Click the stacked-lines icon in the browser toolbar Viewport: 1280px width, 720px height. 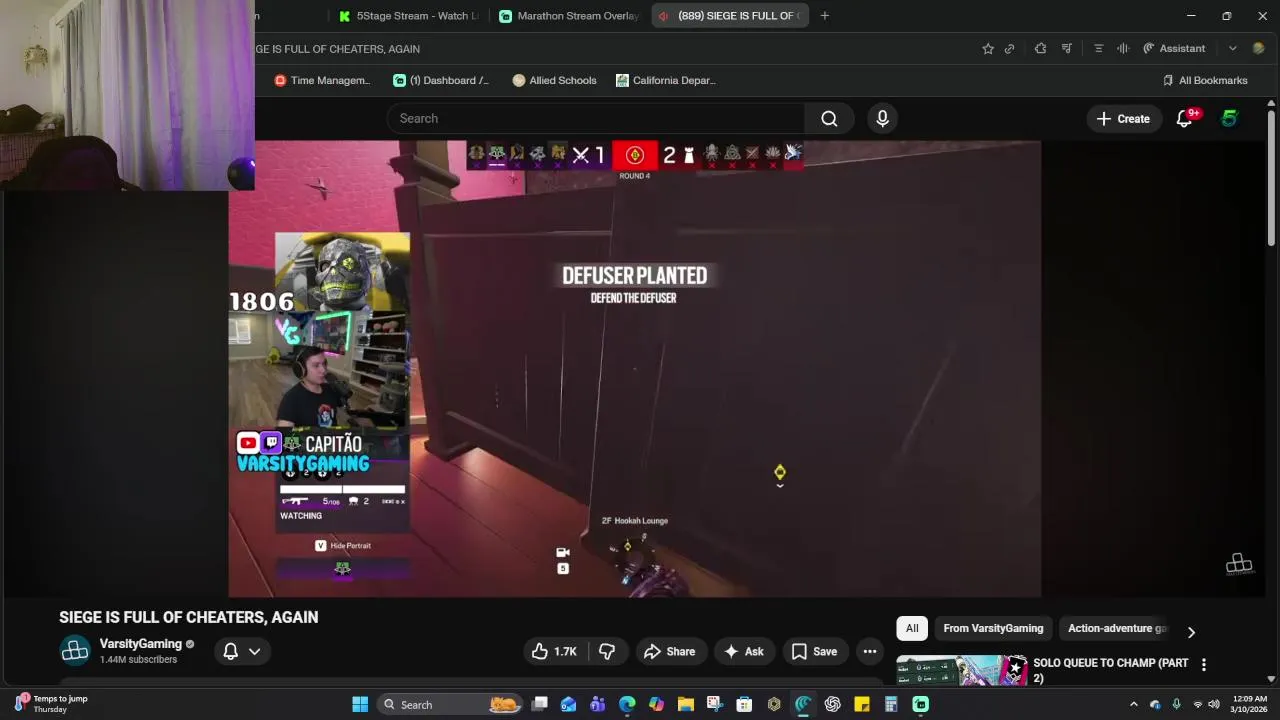click(1098, 48)
